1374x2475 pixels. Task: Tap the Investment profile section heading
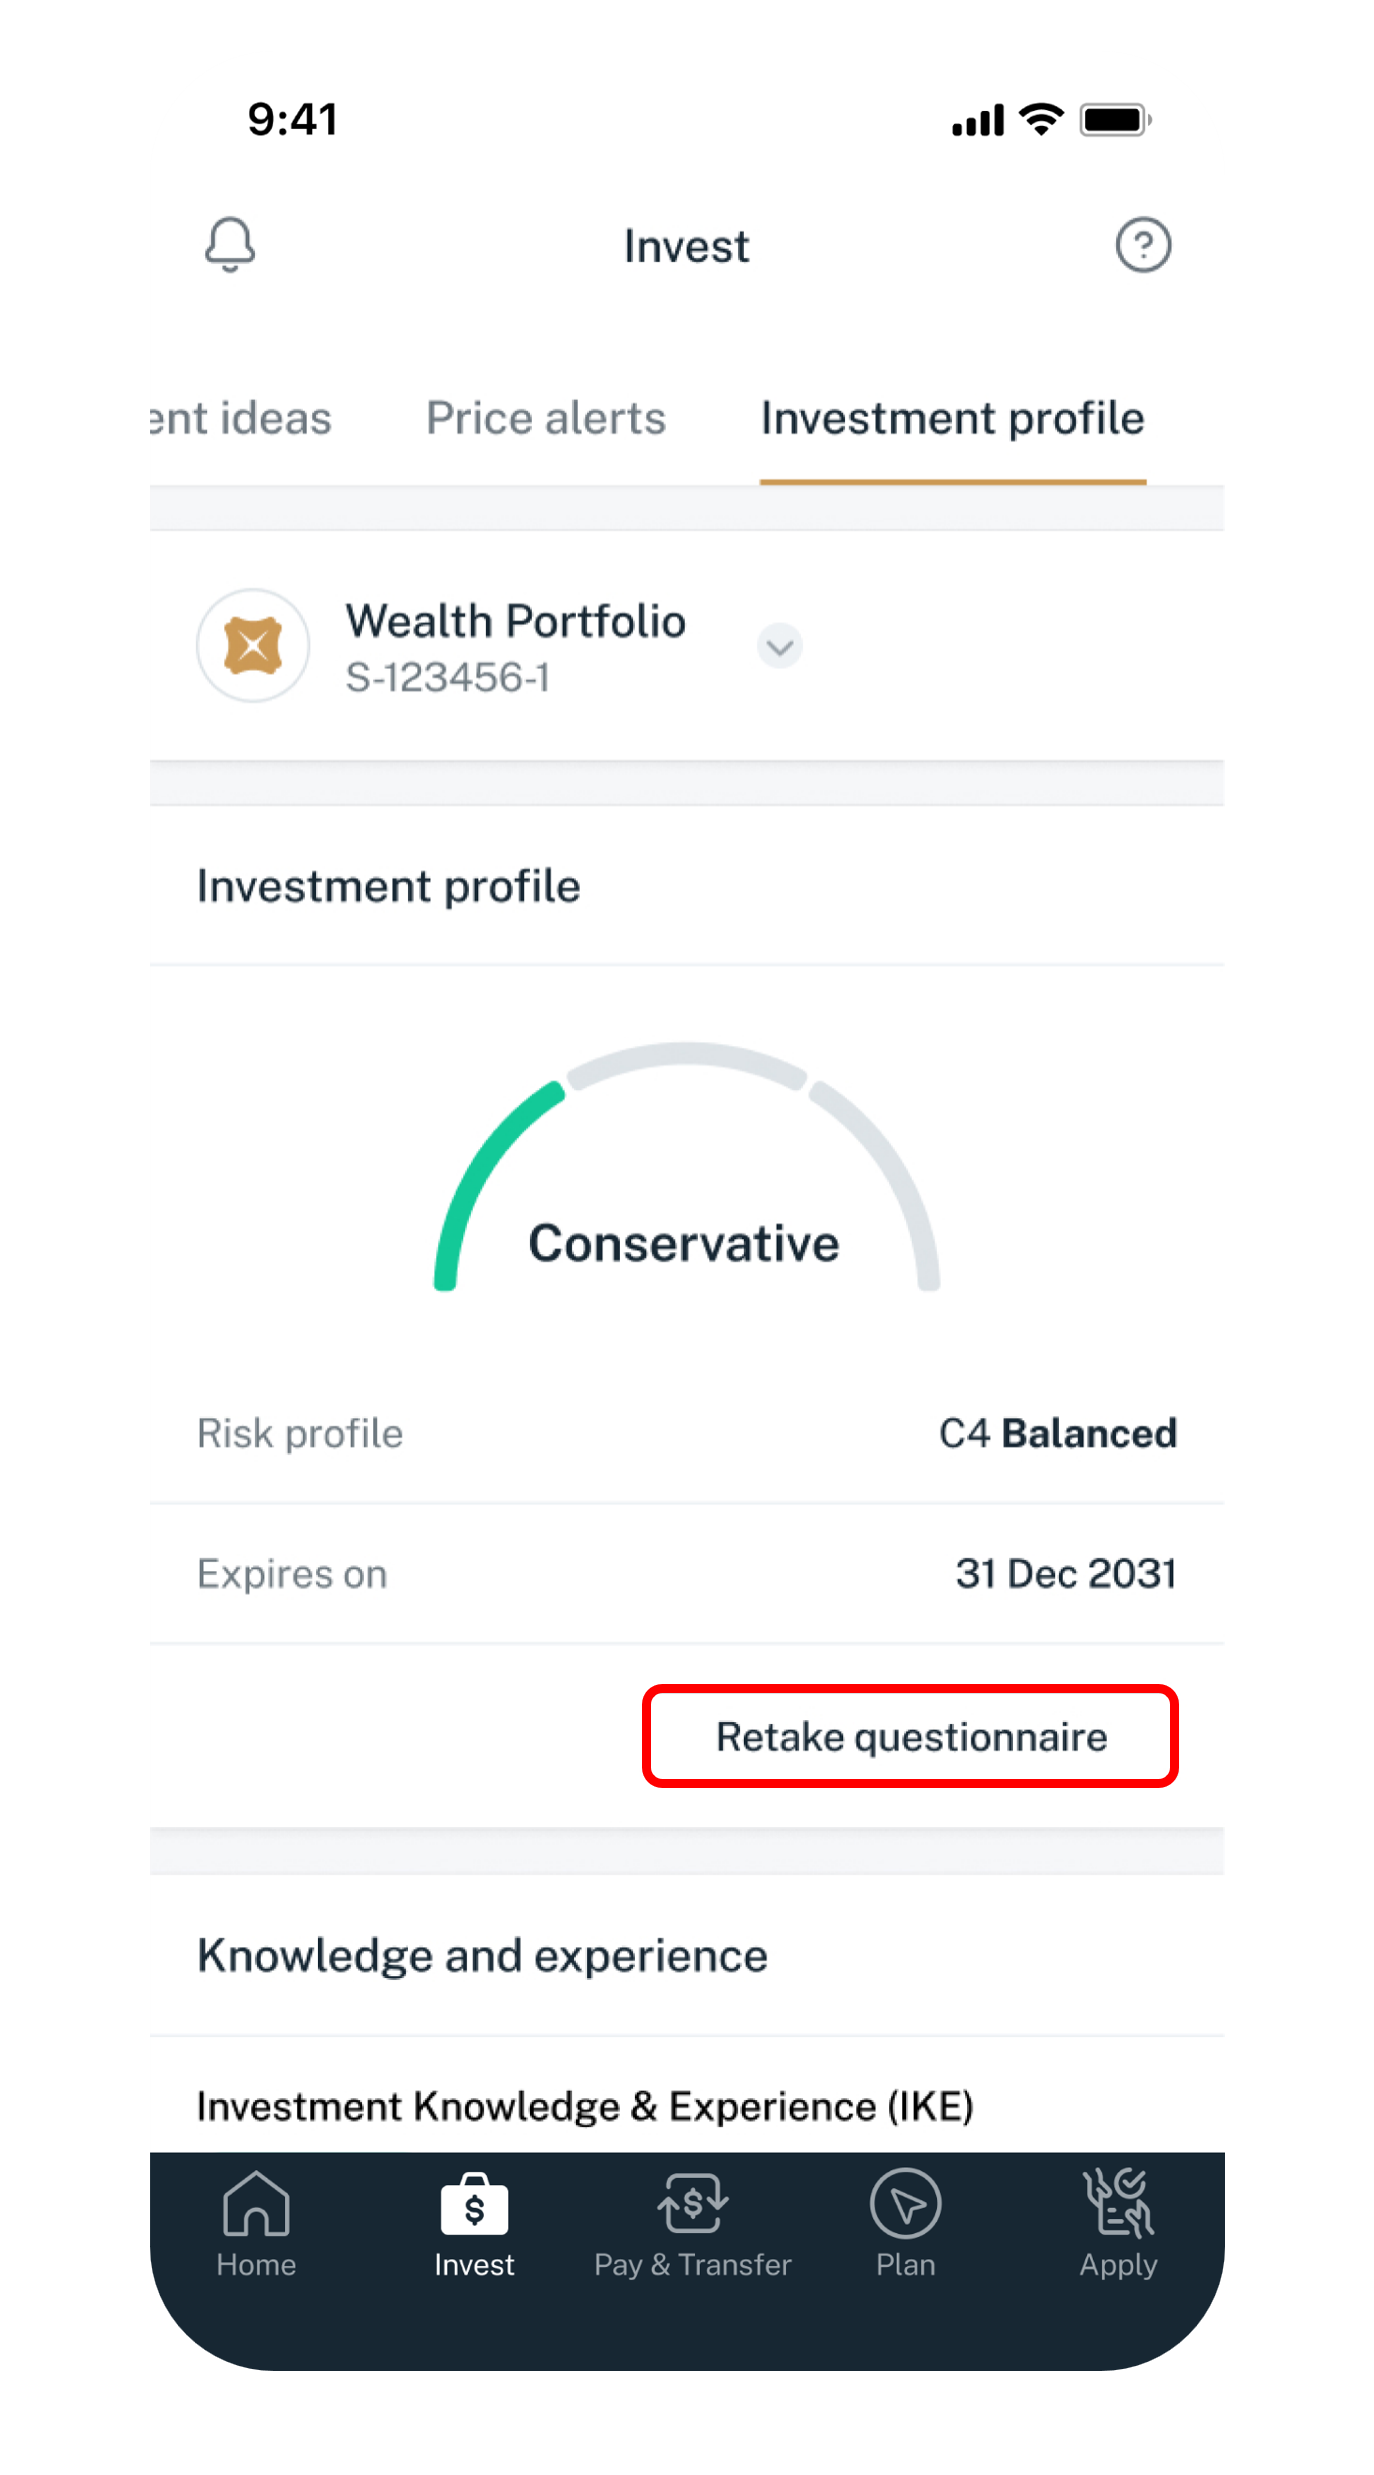(388, 886)
